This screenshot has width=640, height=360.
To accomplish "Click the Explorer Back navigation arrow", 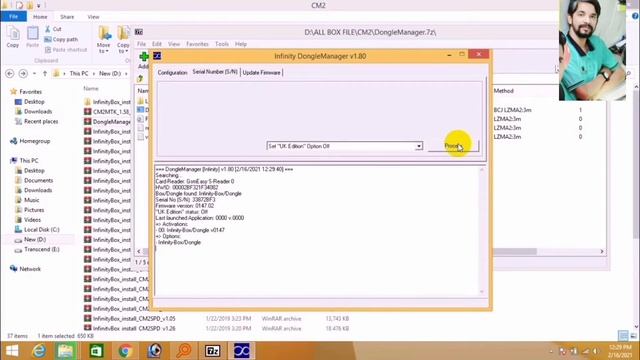I will [x=10, y=73].
